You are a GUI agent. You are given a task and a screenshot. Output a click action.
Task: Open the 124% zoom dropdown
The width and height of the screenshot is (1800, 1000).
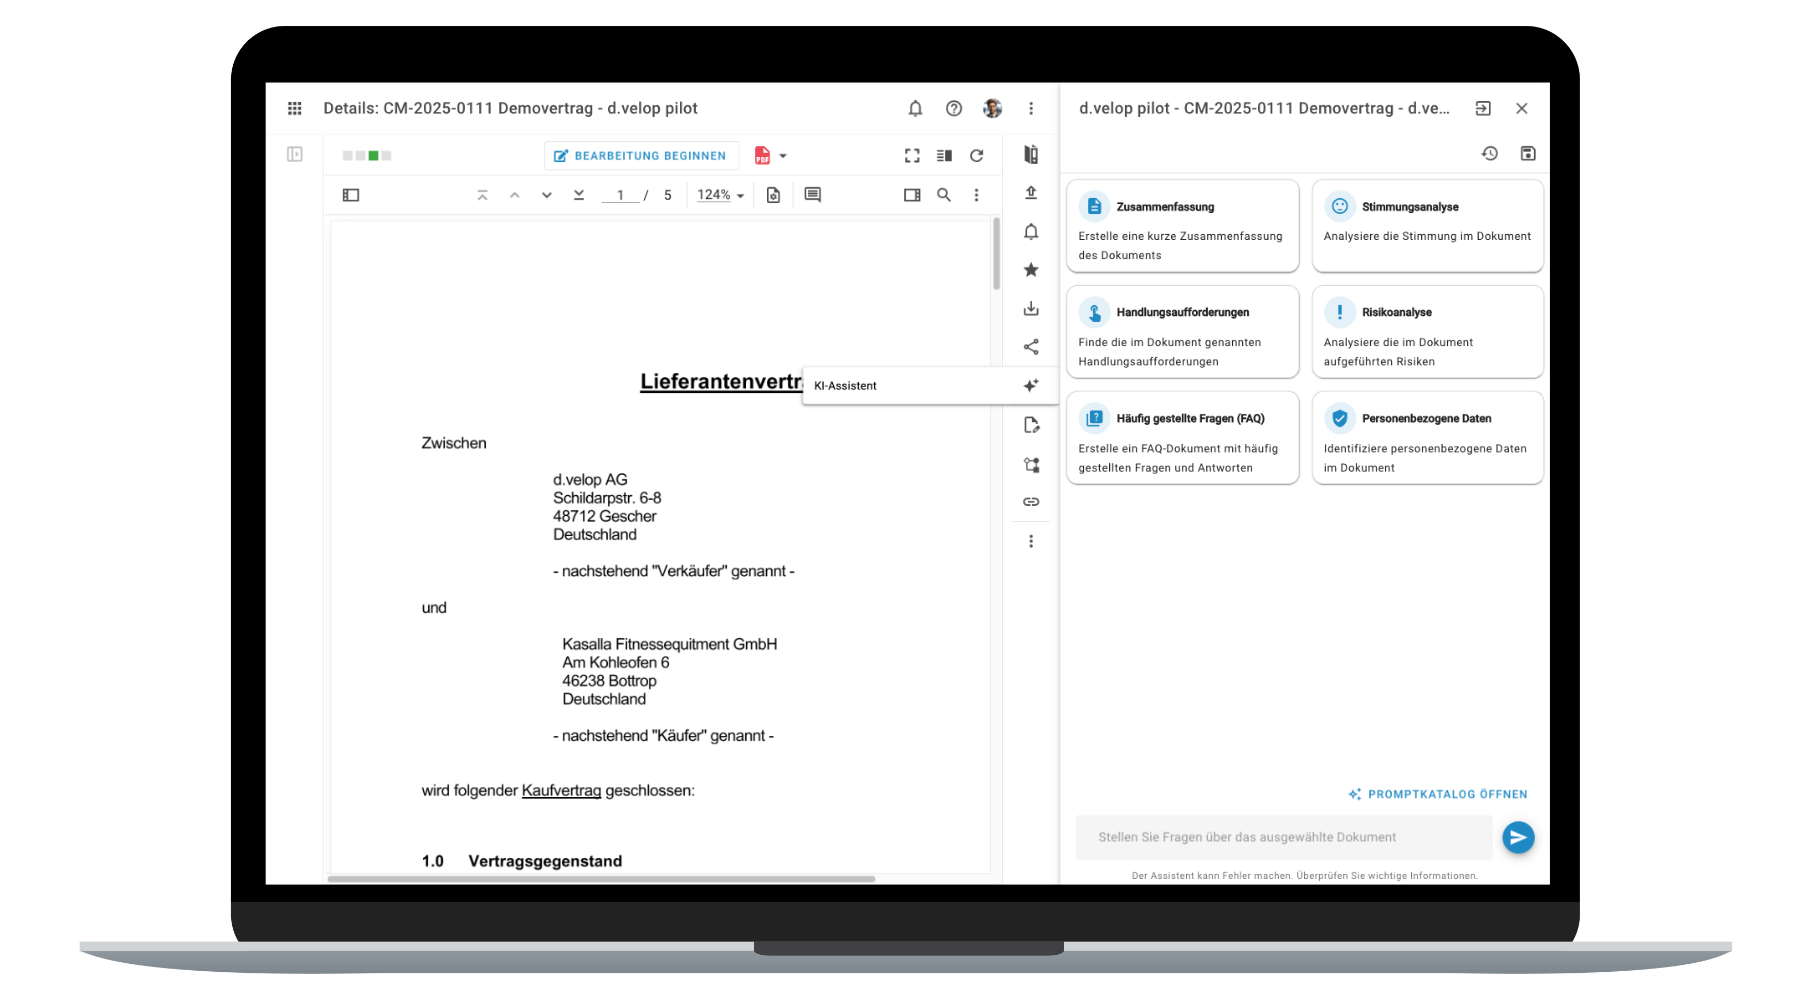(x=721, y=195)
